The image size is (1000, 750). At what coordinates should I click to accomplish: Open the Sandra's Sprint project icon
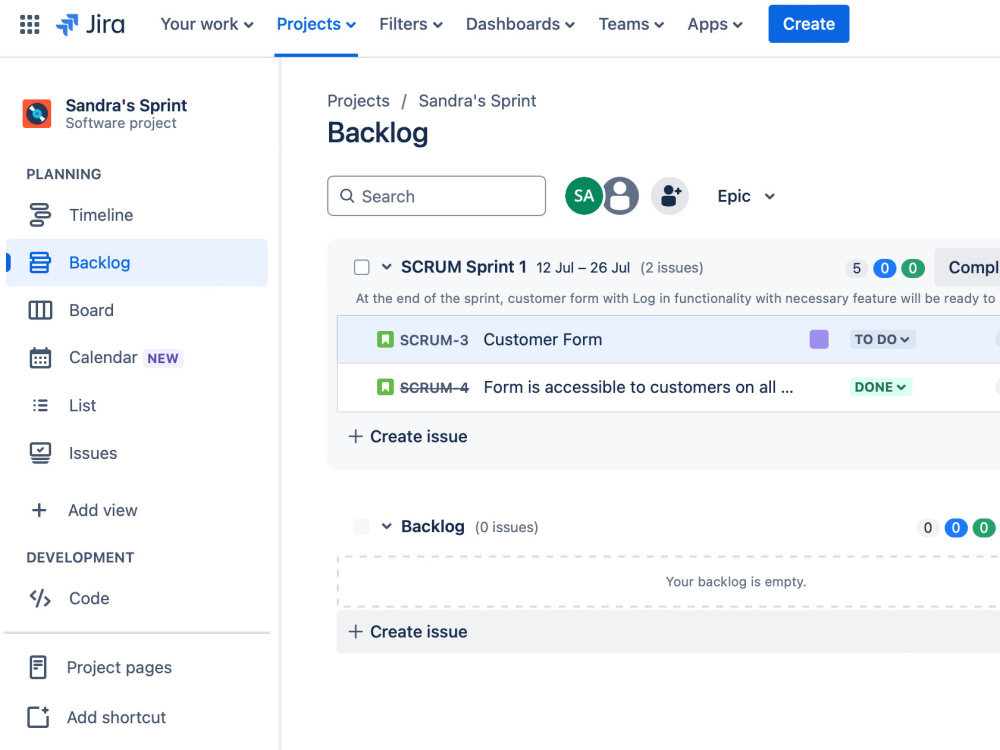37,114
